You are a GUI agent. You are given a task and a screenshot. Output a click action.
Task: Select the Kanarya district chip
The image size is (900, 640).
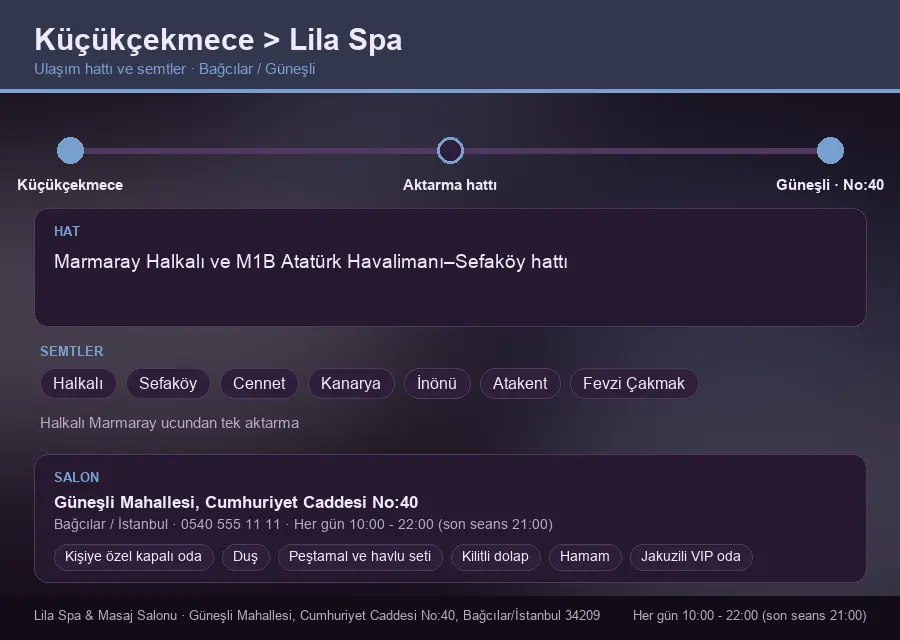351,383
